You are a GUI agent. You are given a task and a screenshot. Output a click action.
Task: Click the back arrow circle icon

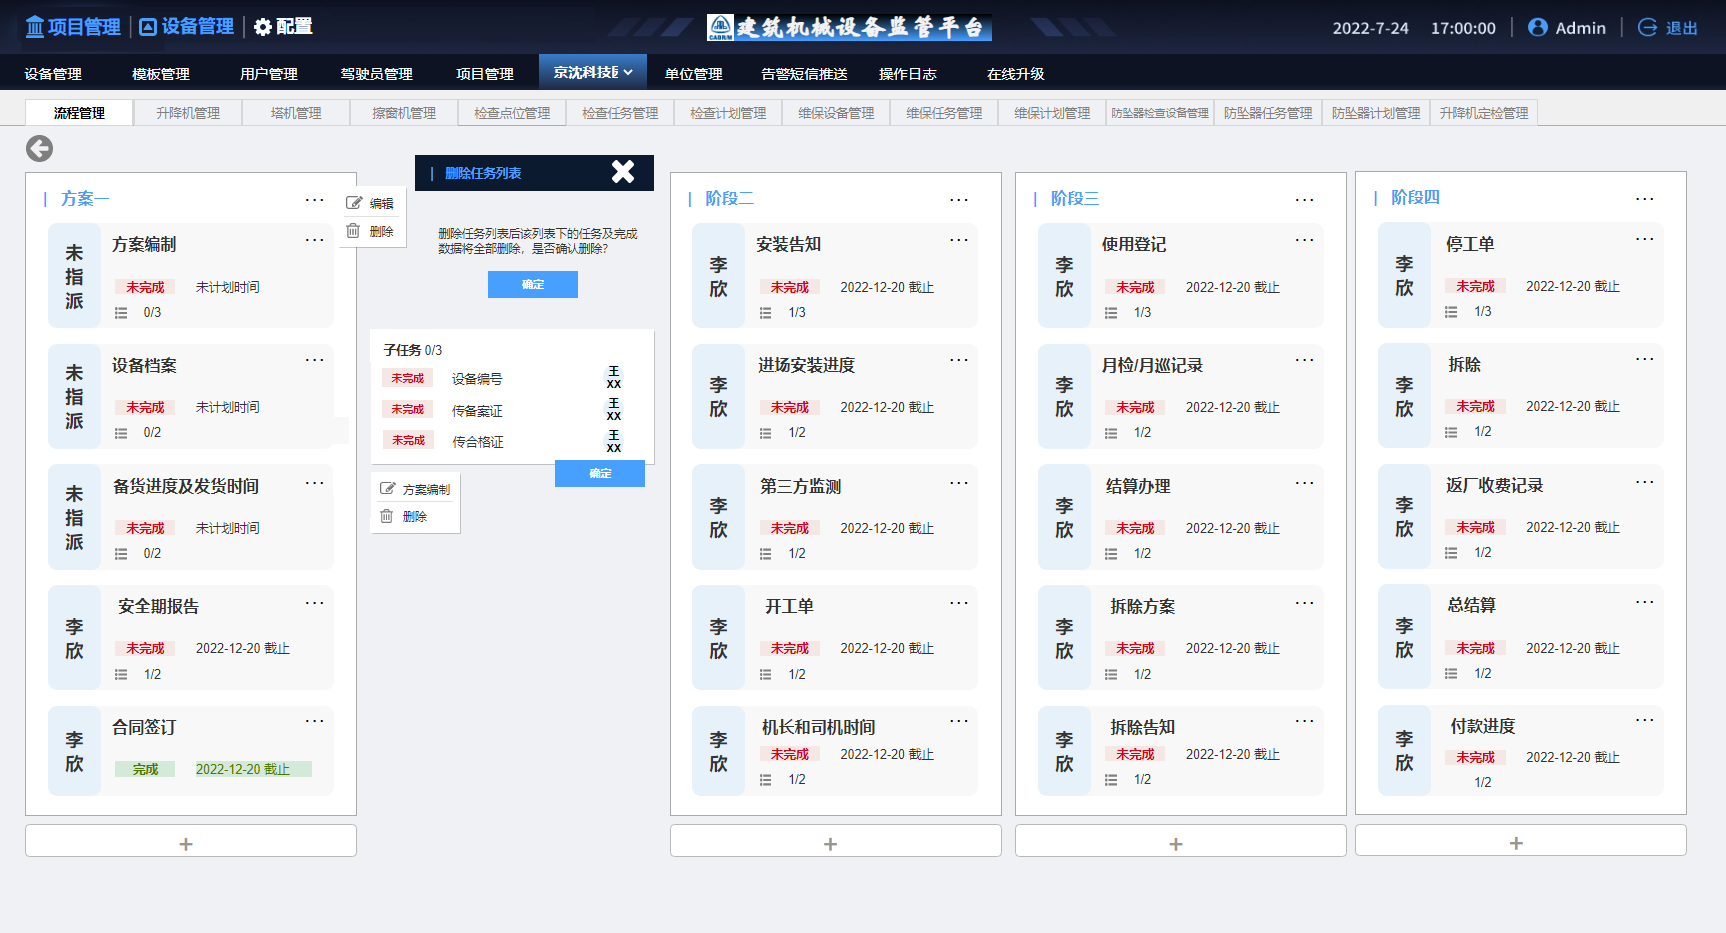coord(39,149)
